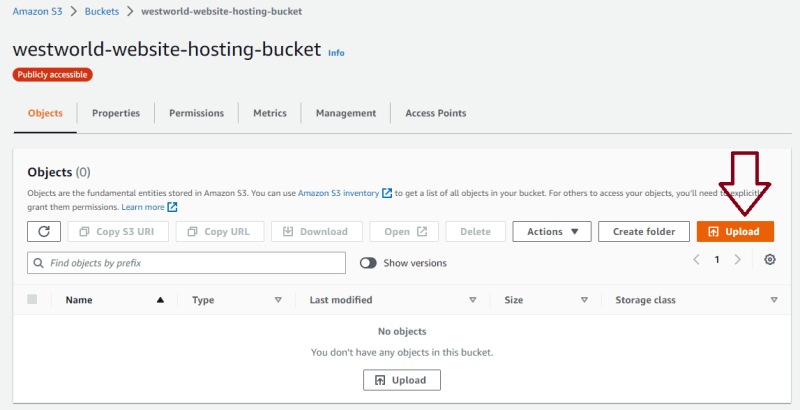Open the Properties tab
Image resolution: width=800 pixels, height=410 pixels.
point(116,113)
